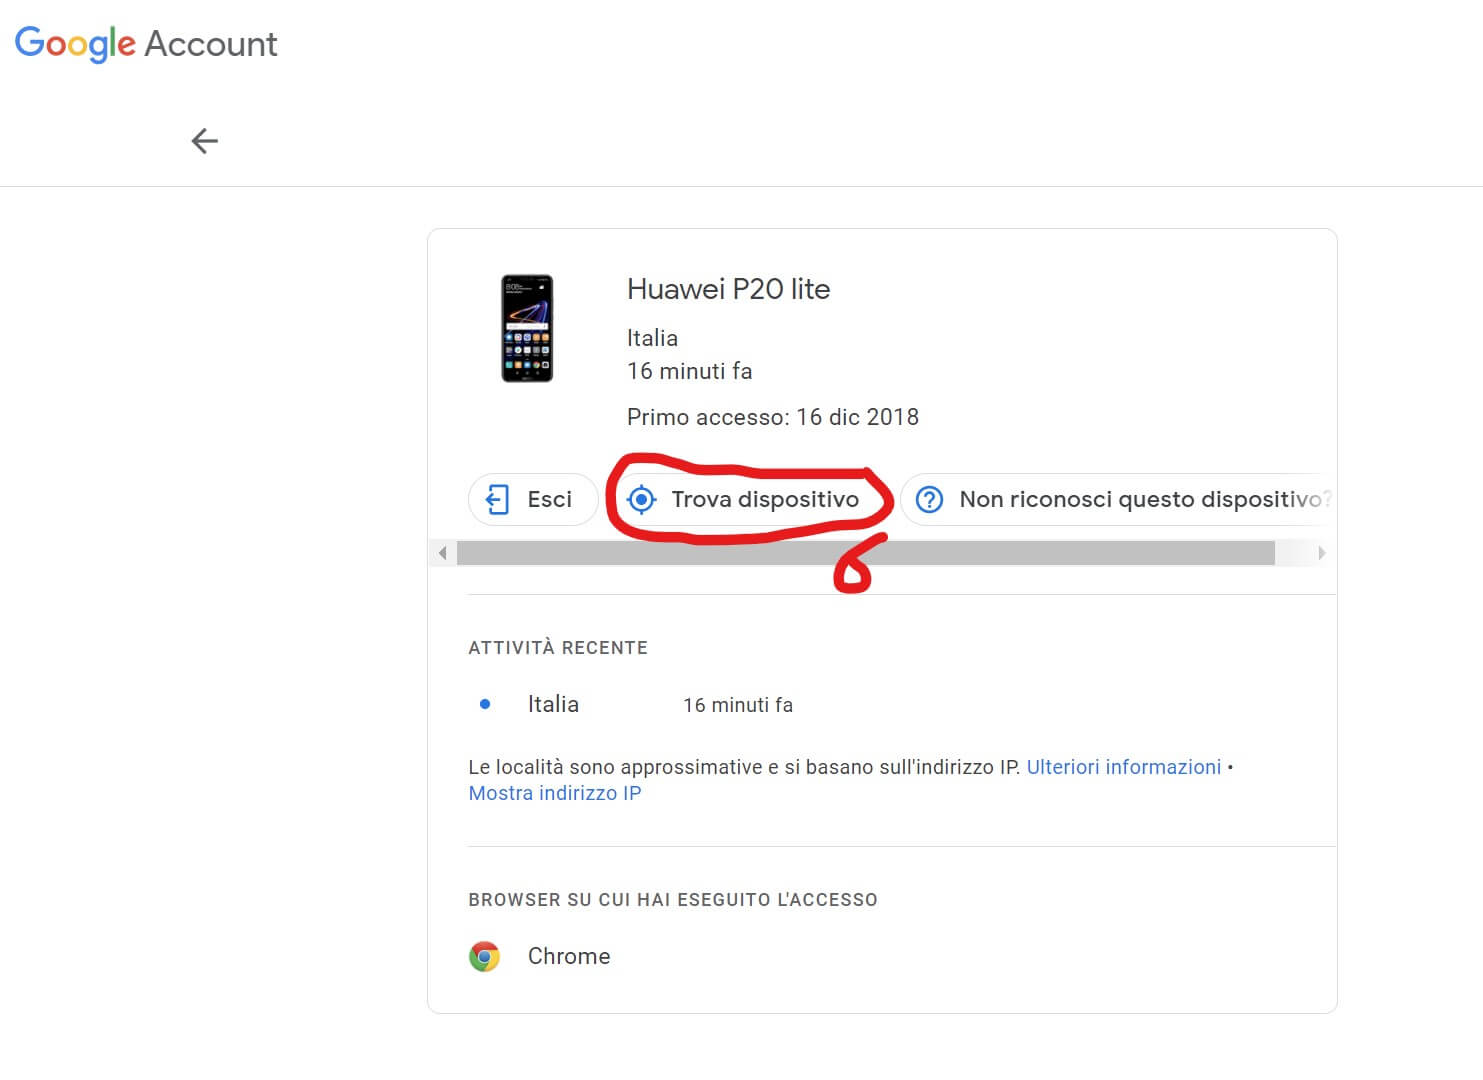This screenshot has height=1080, width=1483.
Task: Click the gray horizontal scrollbar thumb
Action: 865,553
